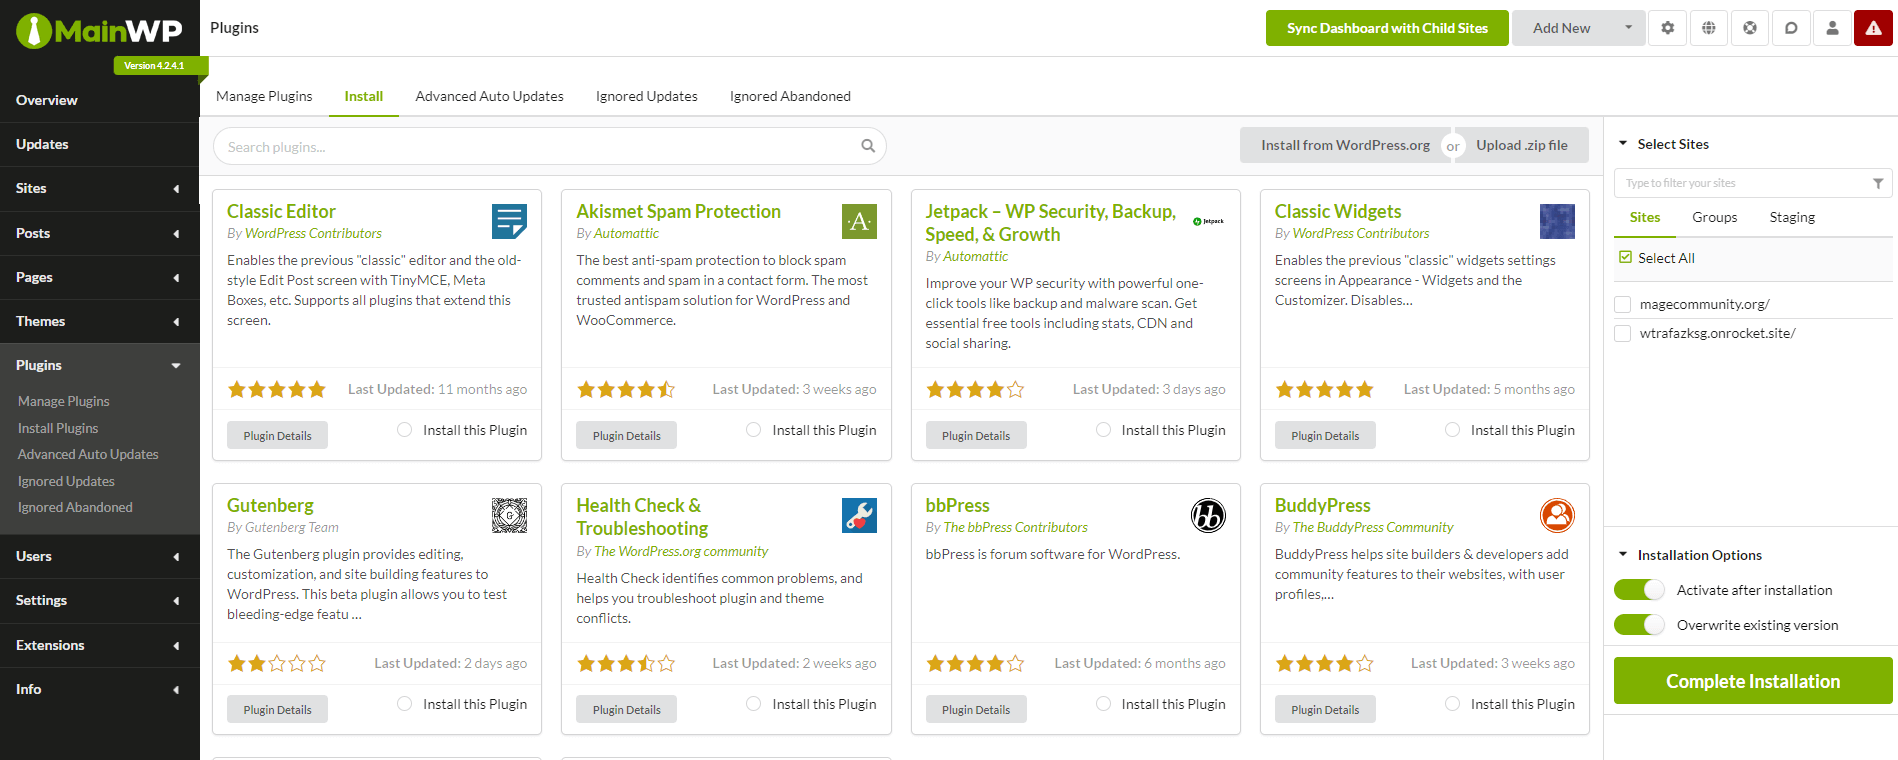Click the bbPress plugin logo
Screen dimensions: 1898x760
pos(1208,515)
